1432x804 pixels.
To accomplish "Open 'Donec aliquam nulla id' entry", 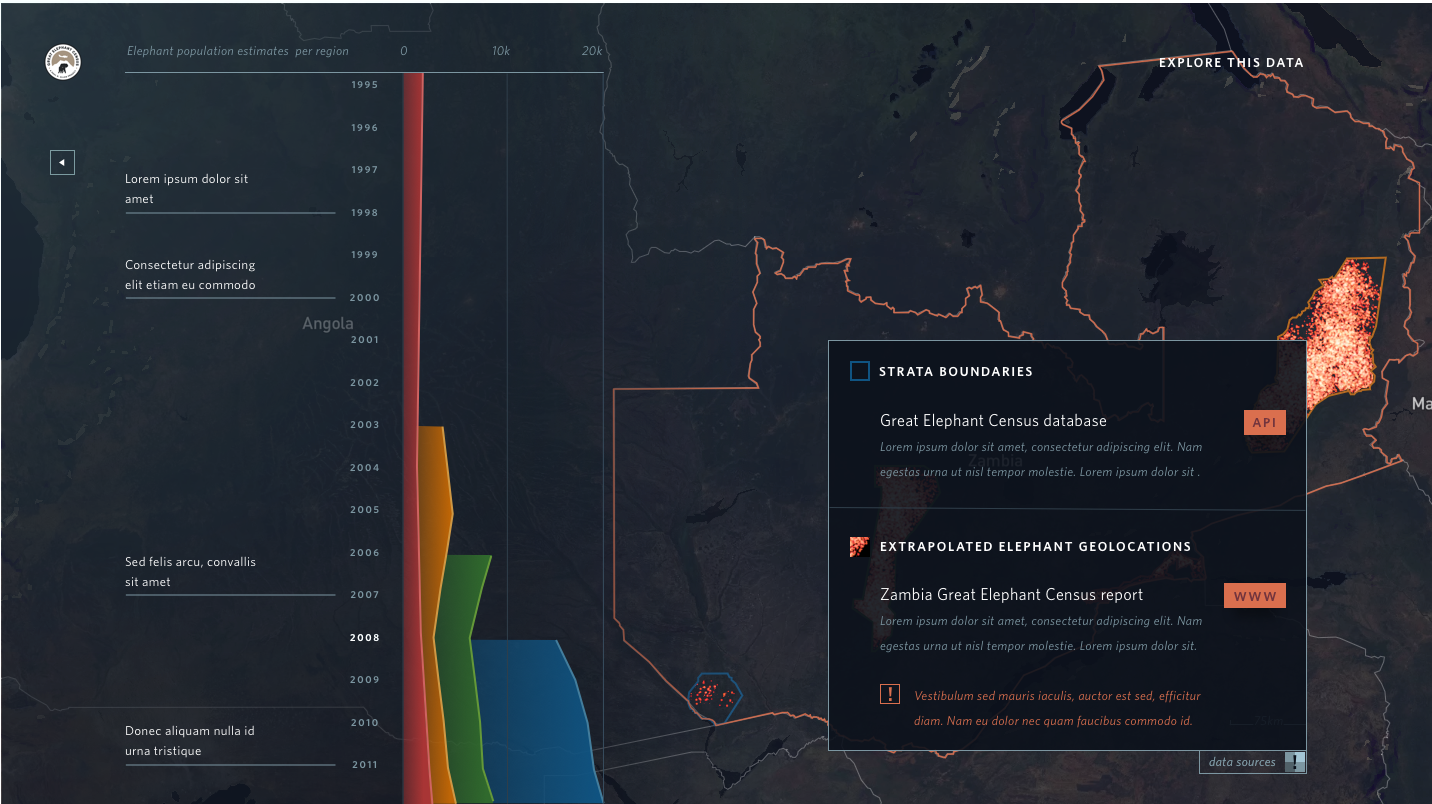I will coord(189,741).
